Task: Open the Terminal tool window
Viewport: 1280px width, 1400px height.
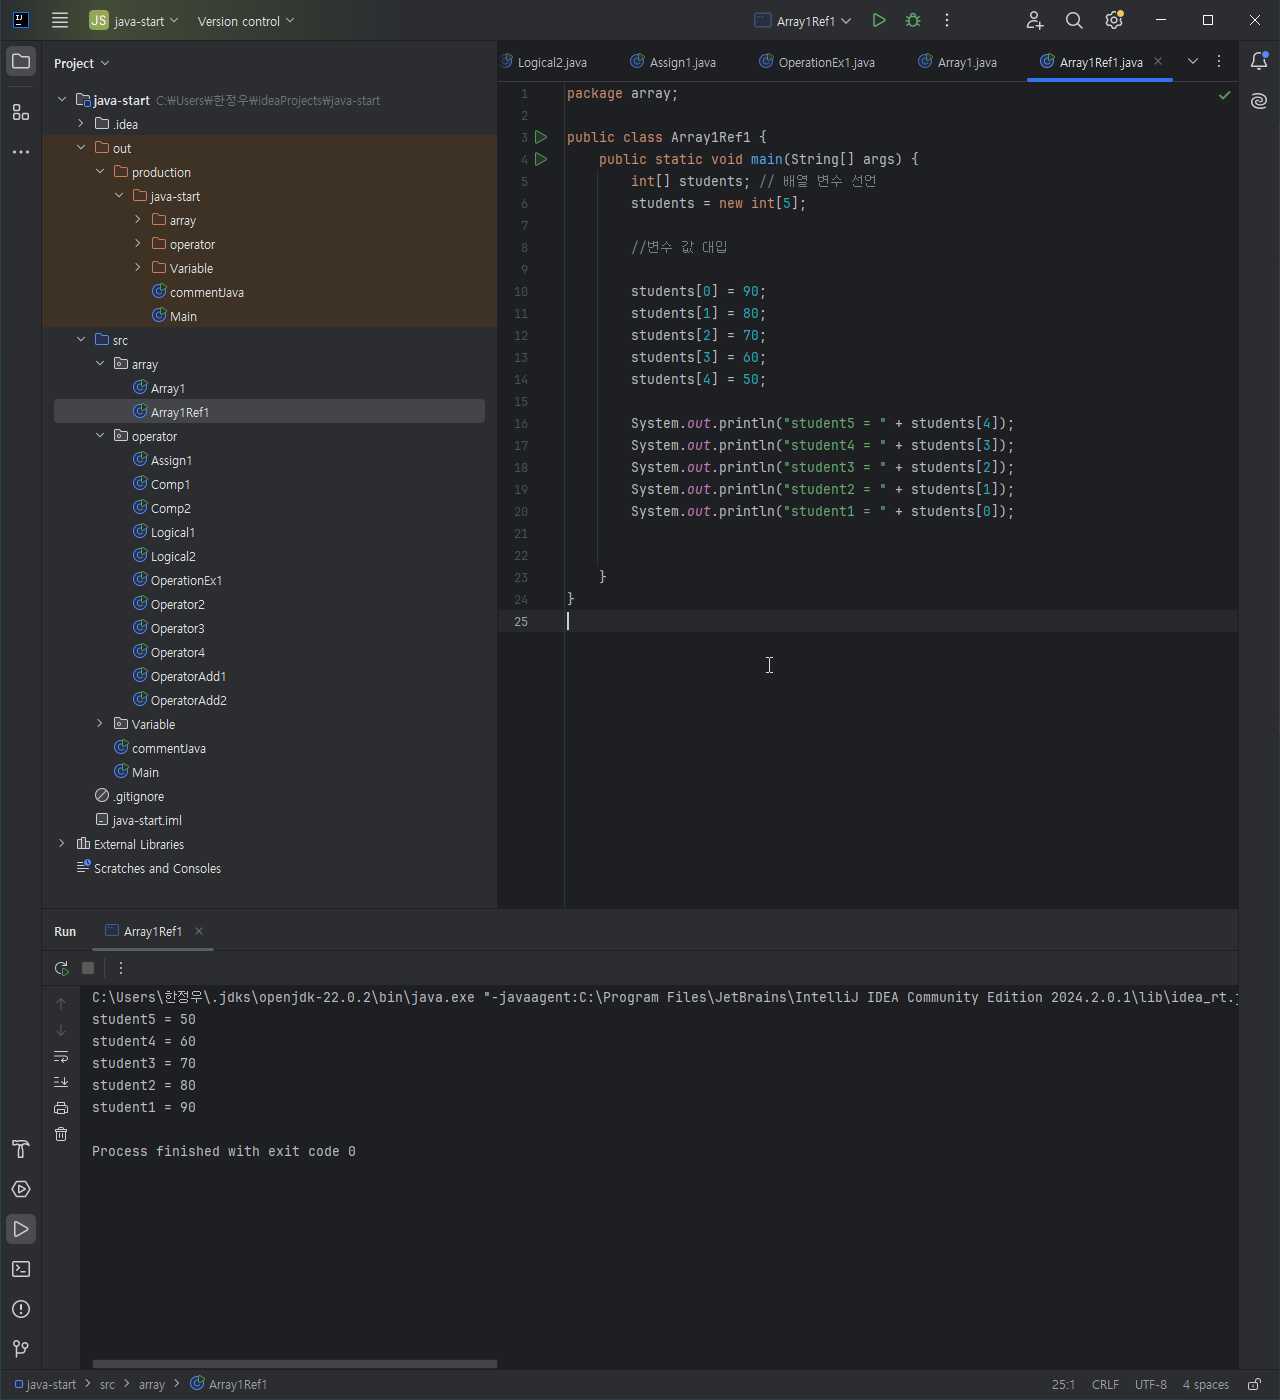Action: tap(21, 1269)
